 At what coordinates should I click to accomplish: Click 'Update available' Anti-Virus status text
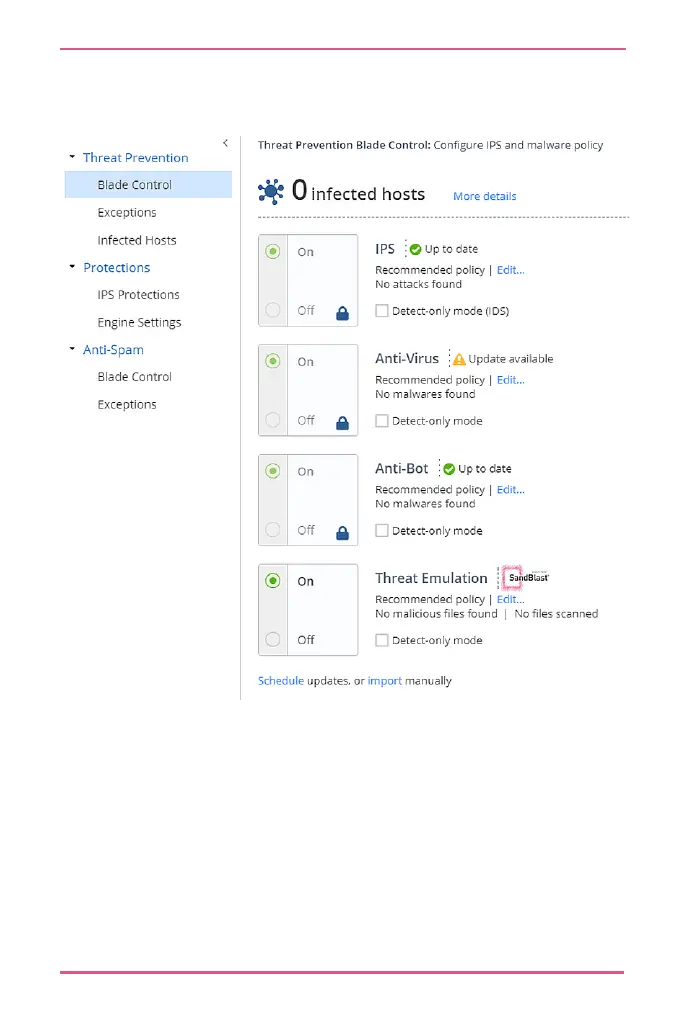point(511,359)
